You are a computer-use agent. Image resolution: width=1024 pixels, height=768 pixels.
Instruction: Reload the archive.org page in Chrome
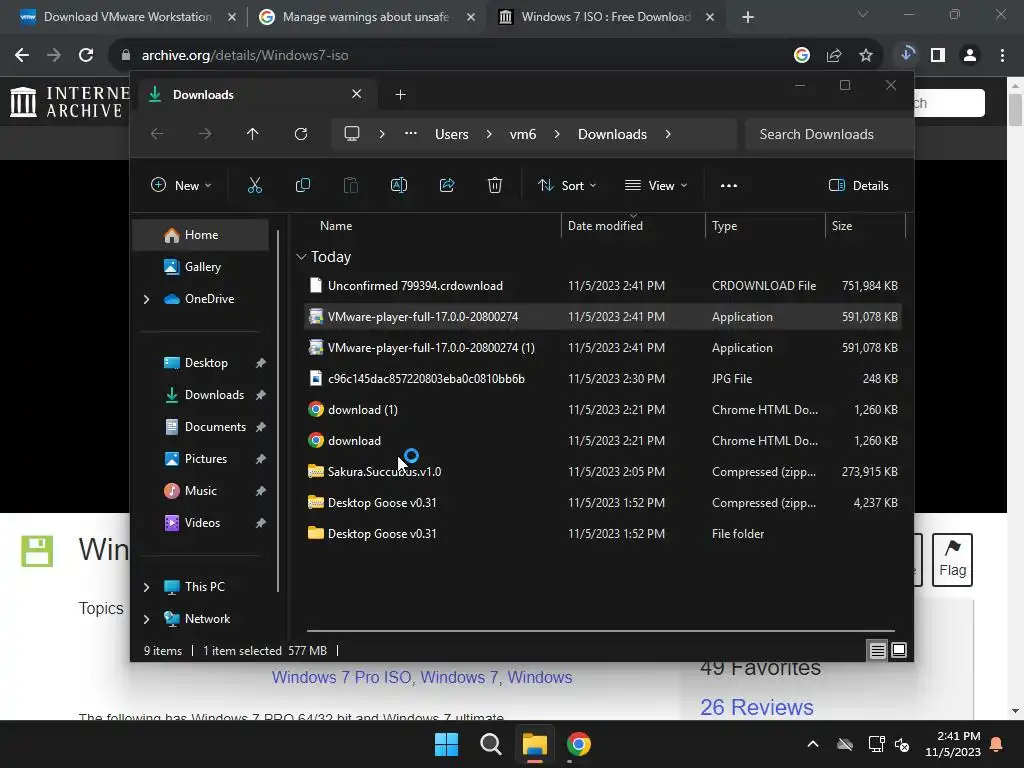tap(86, 56)
